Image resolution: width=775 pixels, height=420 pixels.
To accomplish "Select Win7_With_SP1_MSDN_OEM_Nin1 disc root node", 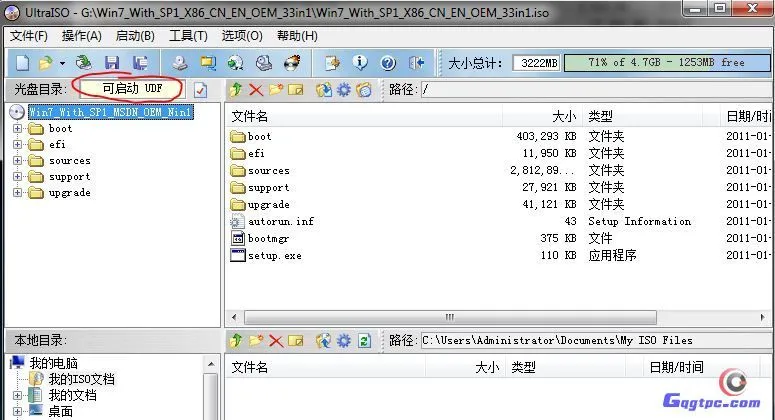I will click(111, 112).
